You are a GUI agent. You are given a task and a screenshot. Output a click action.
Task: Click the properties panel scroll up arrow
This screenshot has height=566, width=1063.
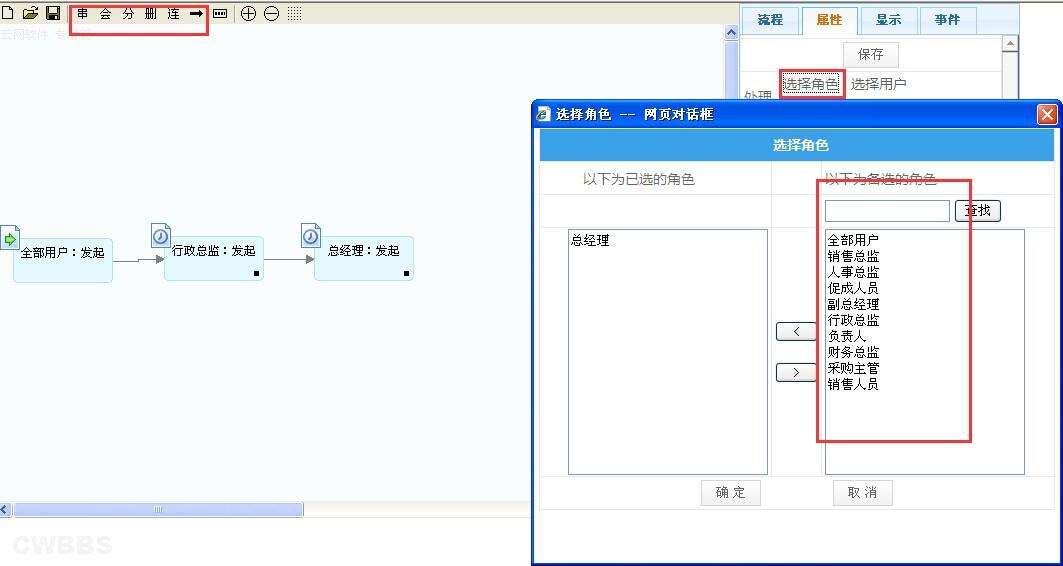[x=1009, y=43]
